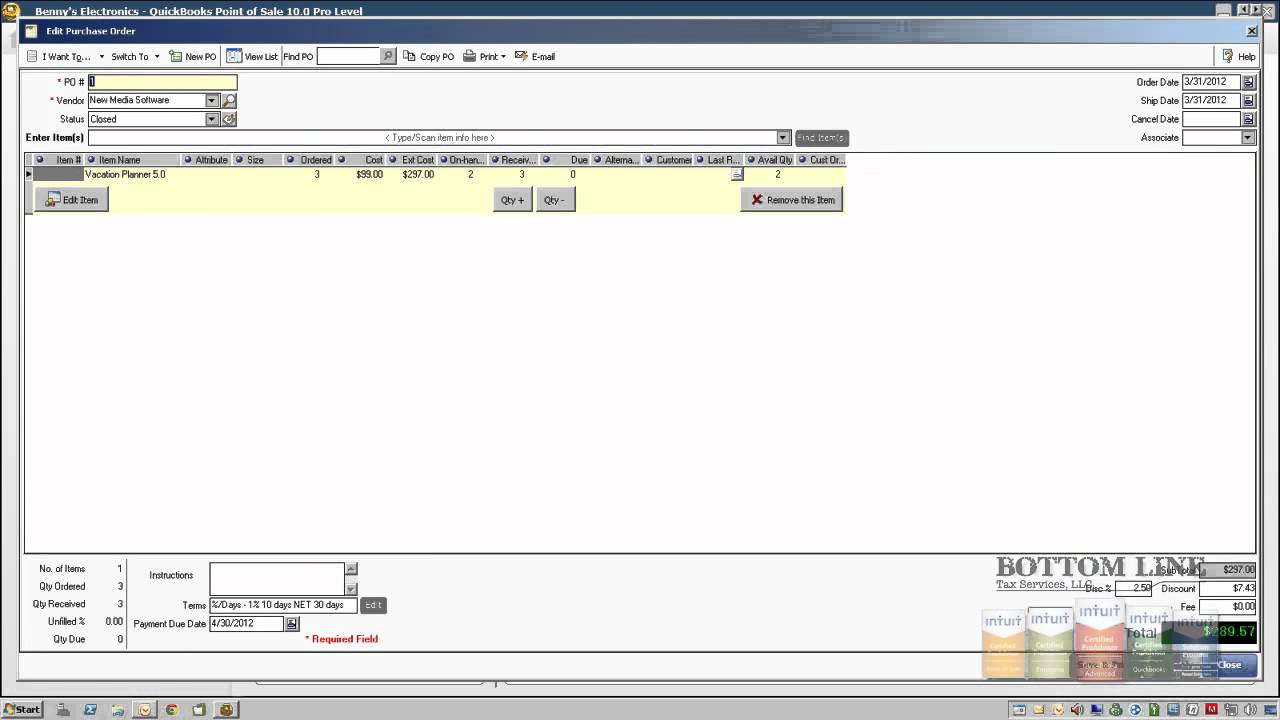Click the Fee amount field

1228,606
